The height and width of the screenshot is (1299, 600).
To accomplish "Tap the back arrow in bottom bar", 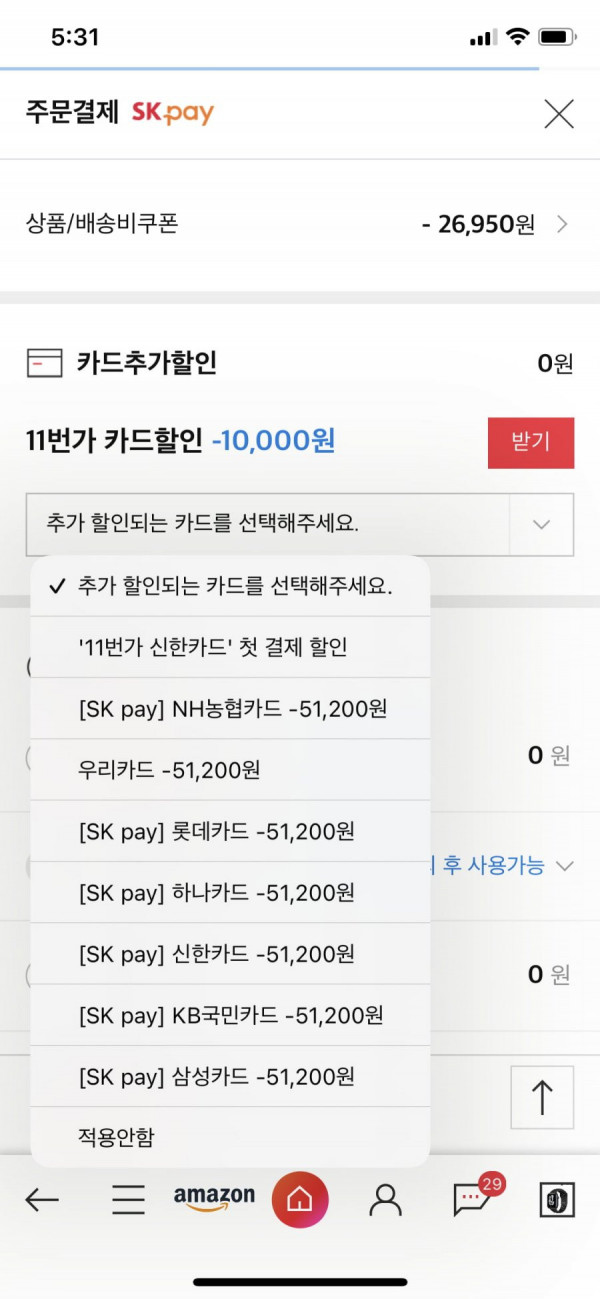I will (42, 1200).
